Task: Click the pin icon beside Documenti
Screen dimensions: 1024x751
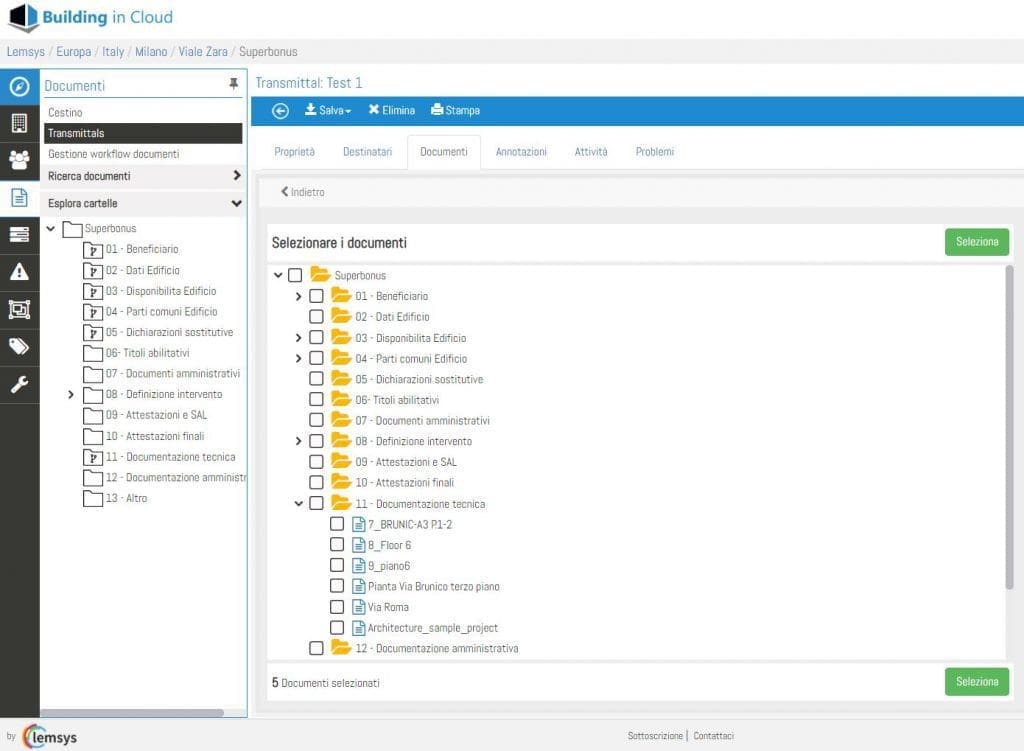Action: (x=233, y=84)
